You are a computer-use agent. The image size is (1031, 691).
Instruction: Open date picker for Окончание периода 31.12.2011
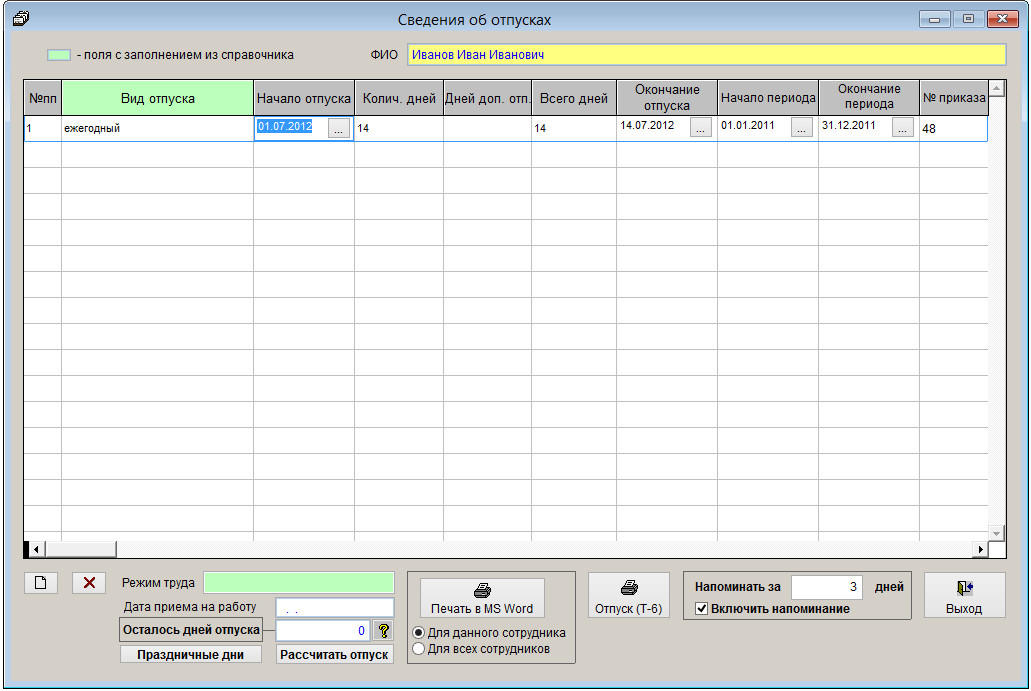click(903, 128)
